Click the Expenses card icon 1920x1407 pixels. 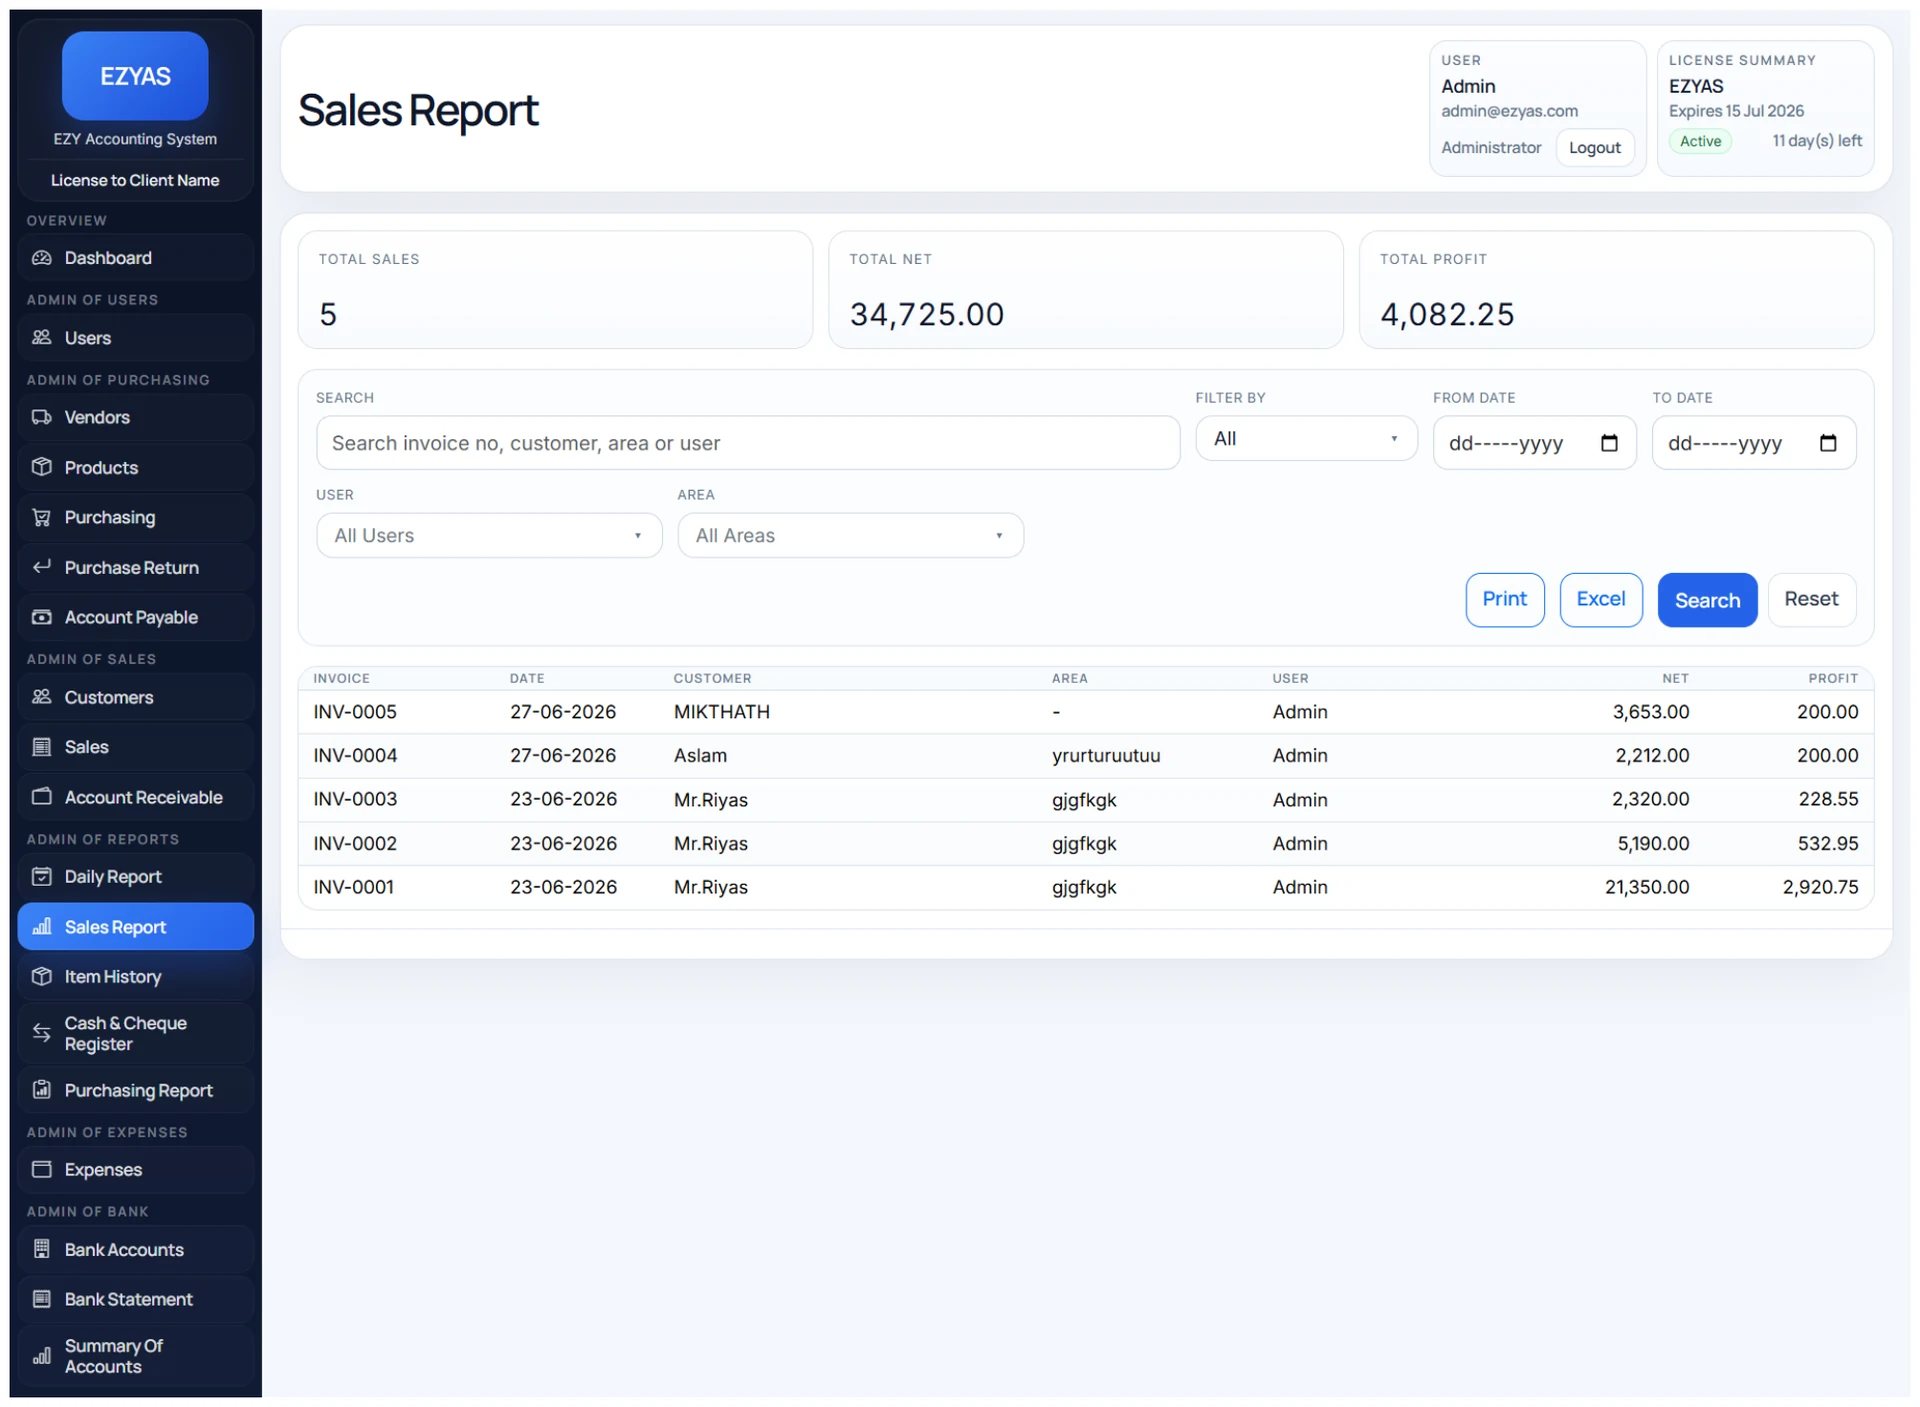(41, 1169)
